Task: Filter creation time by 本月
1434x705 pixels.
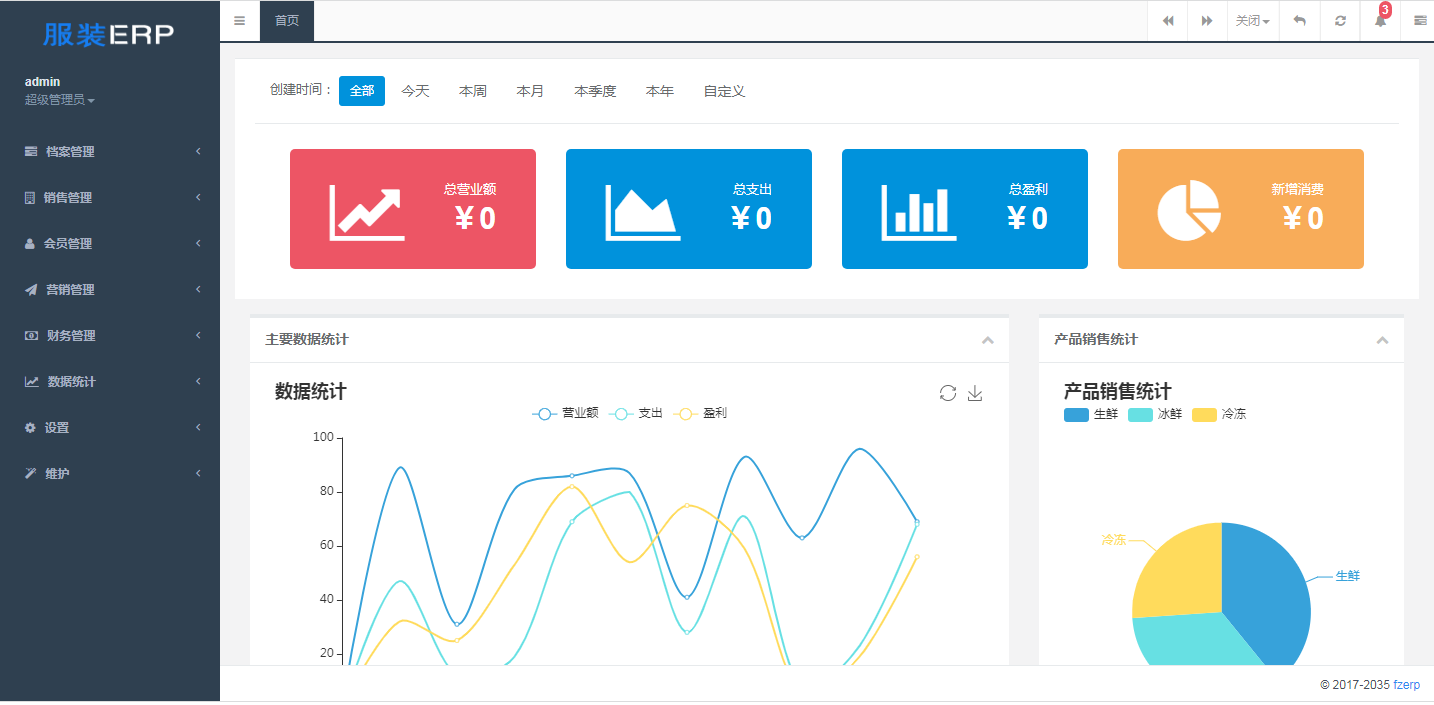Action: 530,91
